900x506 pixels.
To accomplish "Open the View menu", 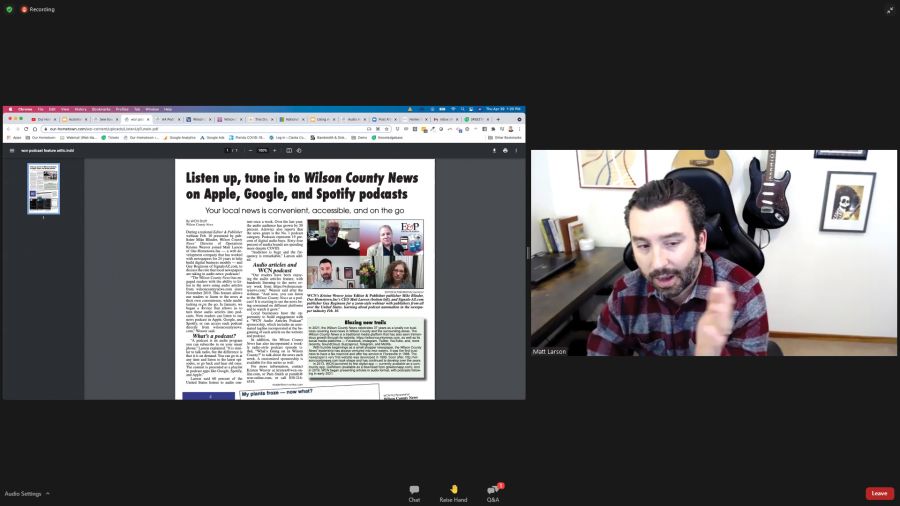I will click(x=65, y=109).
